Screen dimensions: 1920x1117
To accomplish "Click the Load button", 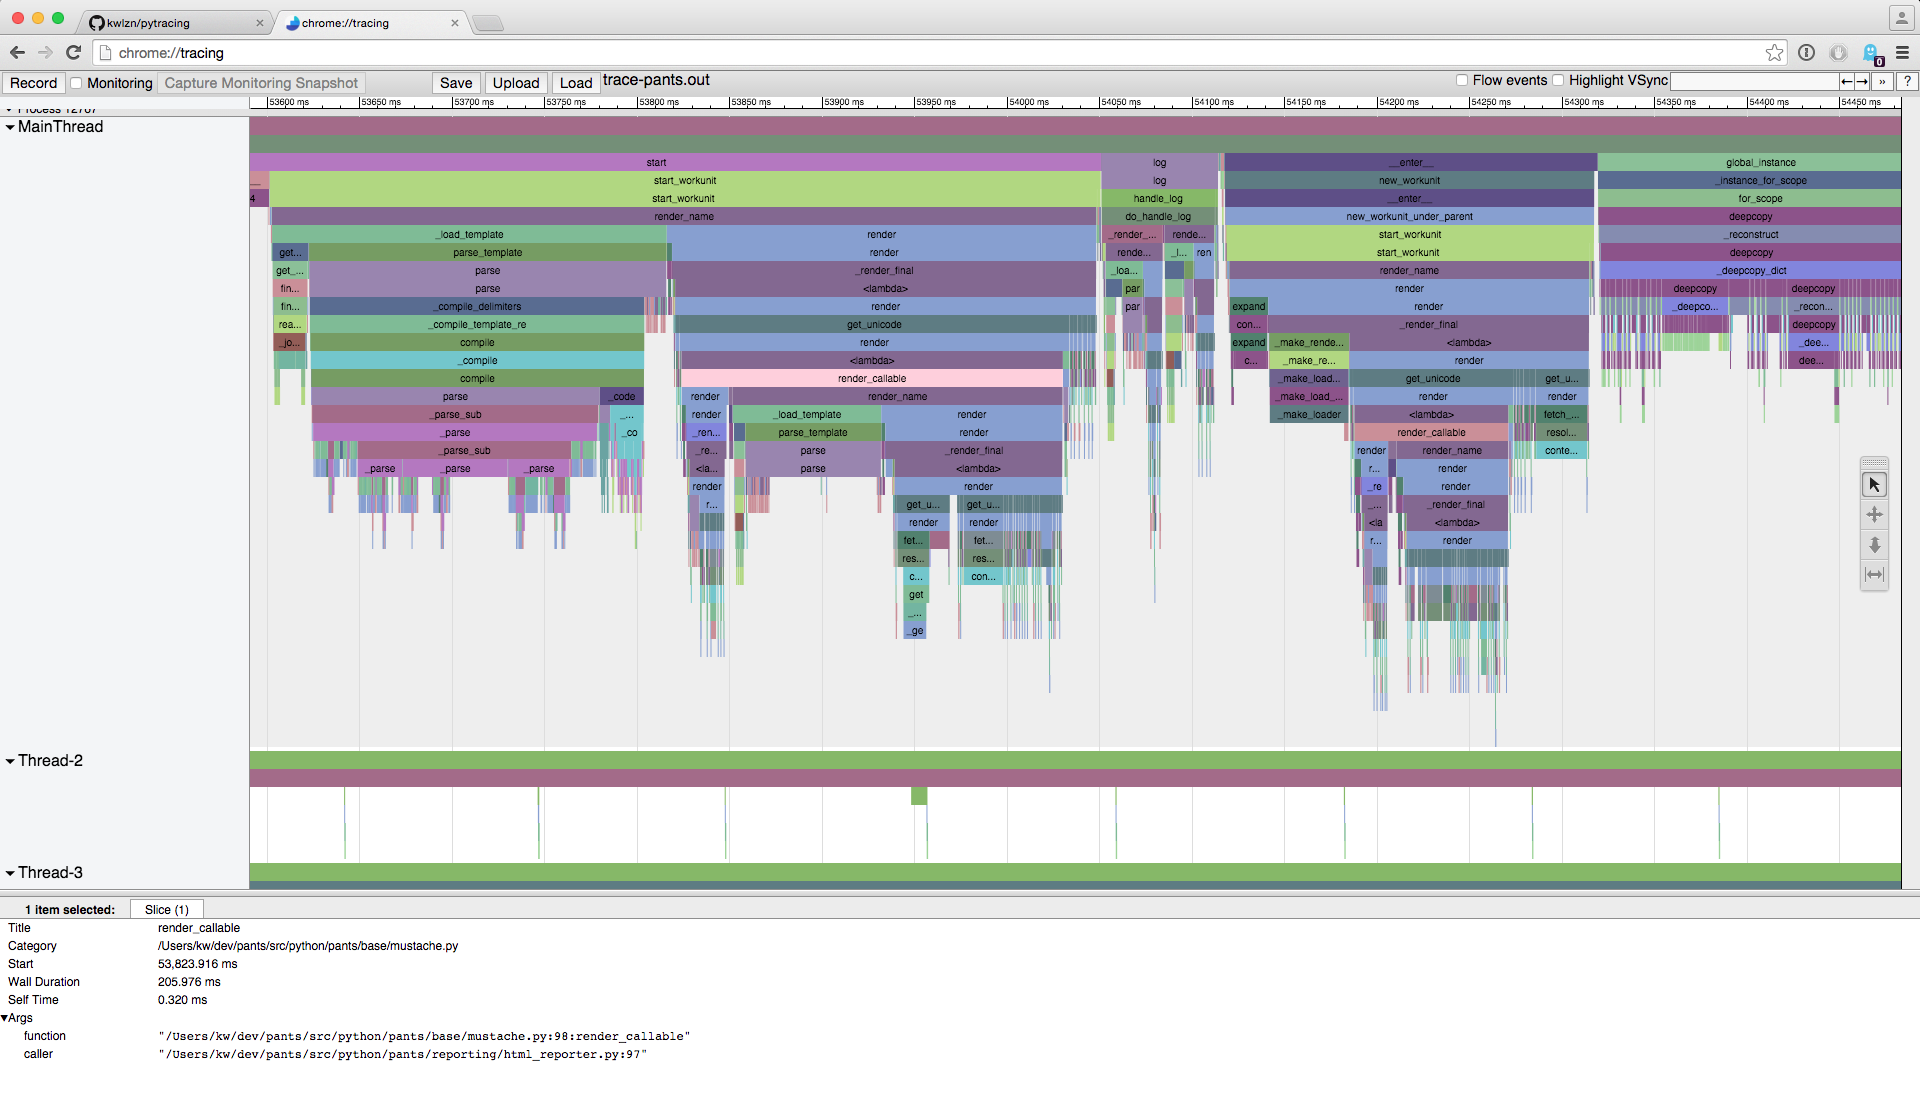I will tap(575, 83).
